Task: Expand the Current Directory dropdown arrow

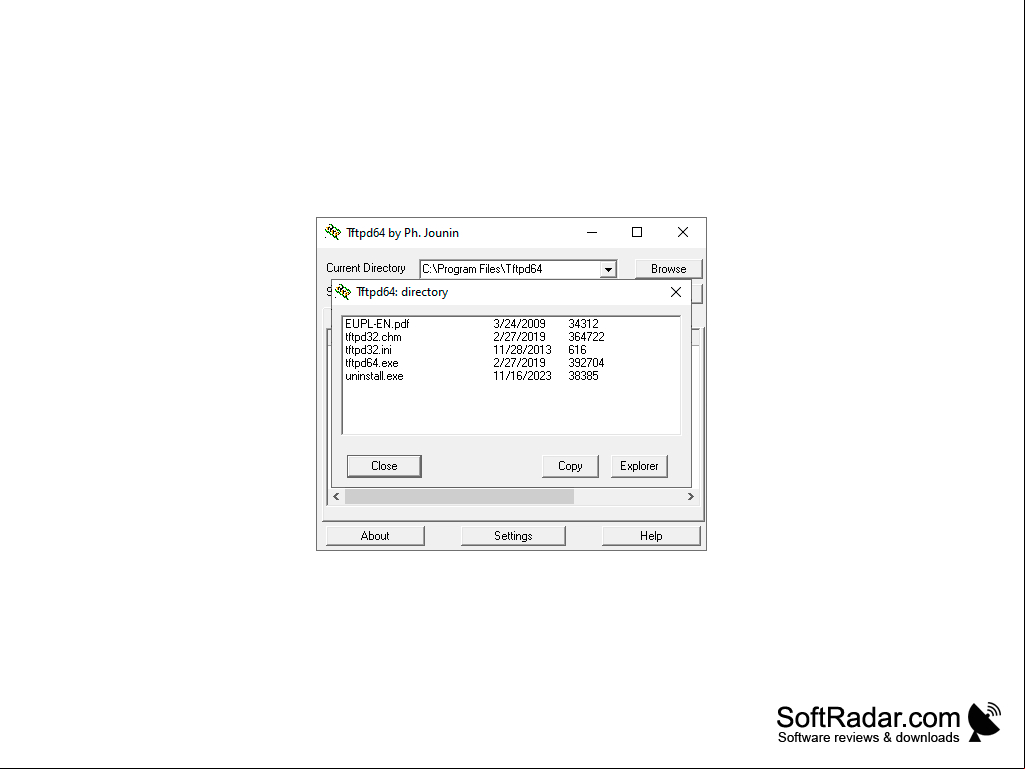Action: pos(608,269)
